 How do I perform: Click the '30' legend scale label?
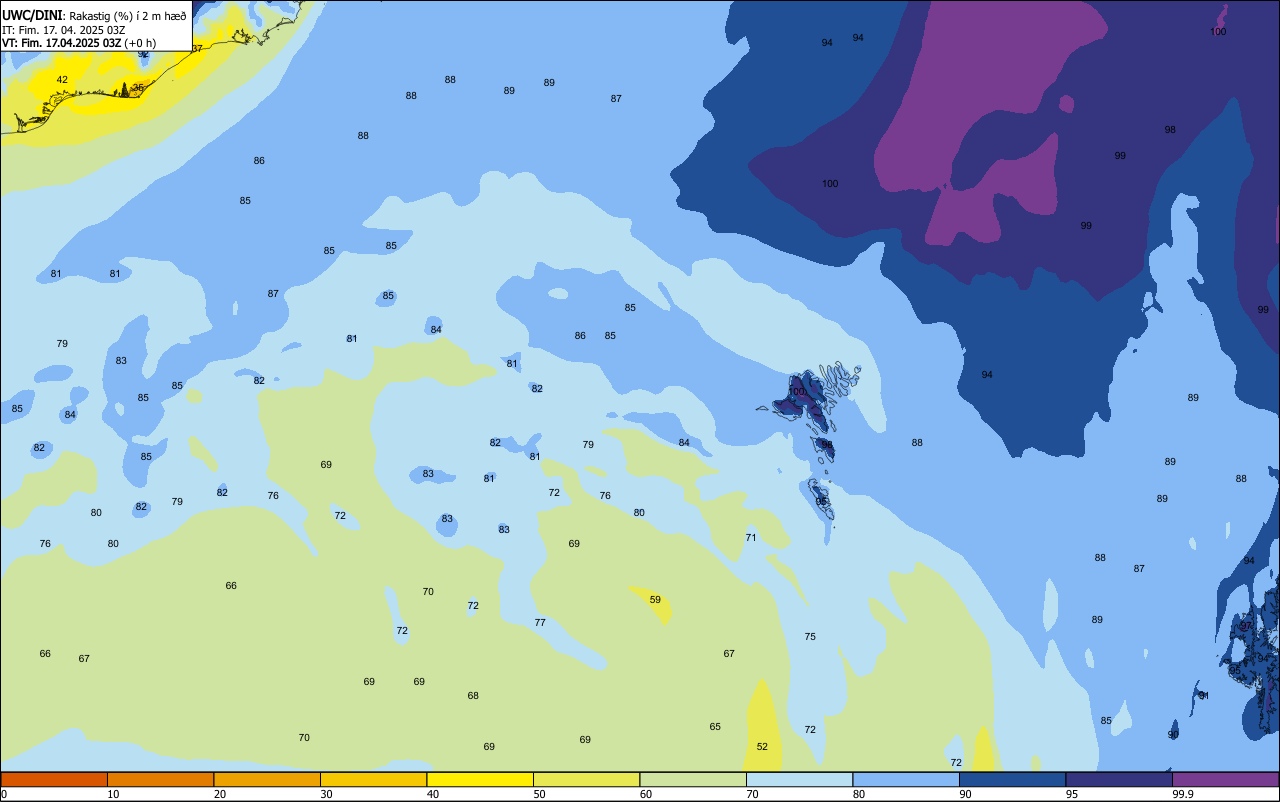[326, 794]
